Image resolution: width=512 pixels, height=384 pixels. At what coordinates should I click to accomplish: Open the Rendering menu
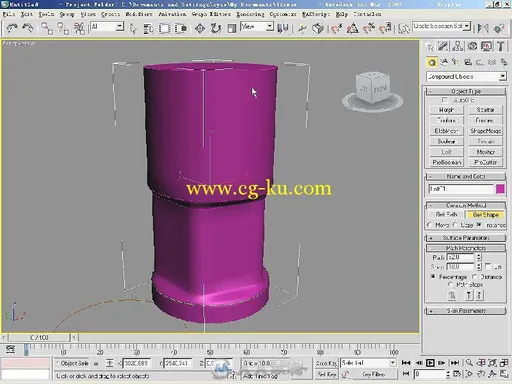click(250, 14)
